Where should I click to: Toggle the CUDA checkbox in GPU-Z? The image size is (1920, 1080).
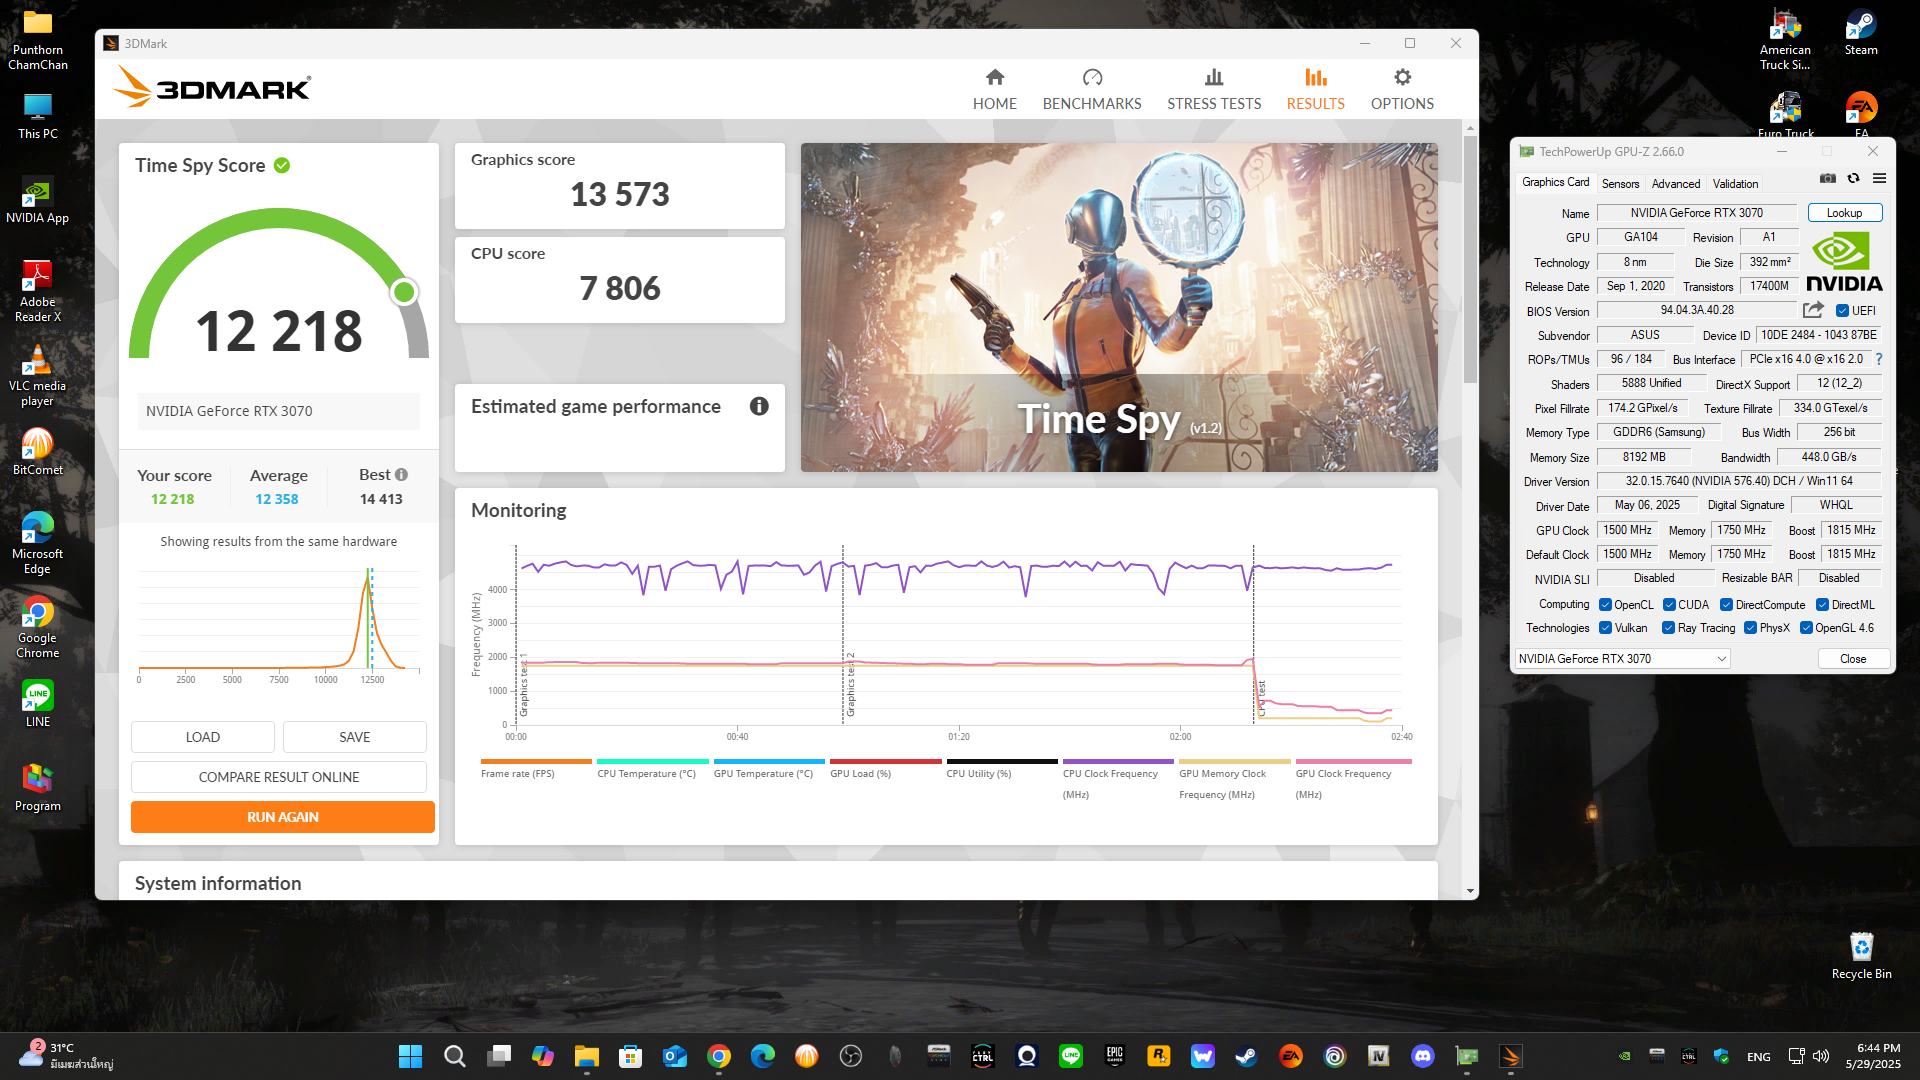[x=1669, y=605]
